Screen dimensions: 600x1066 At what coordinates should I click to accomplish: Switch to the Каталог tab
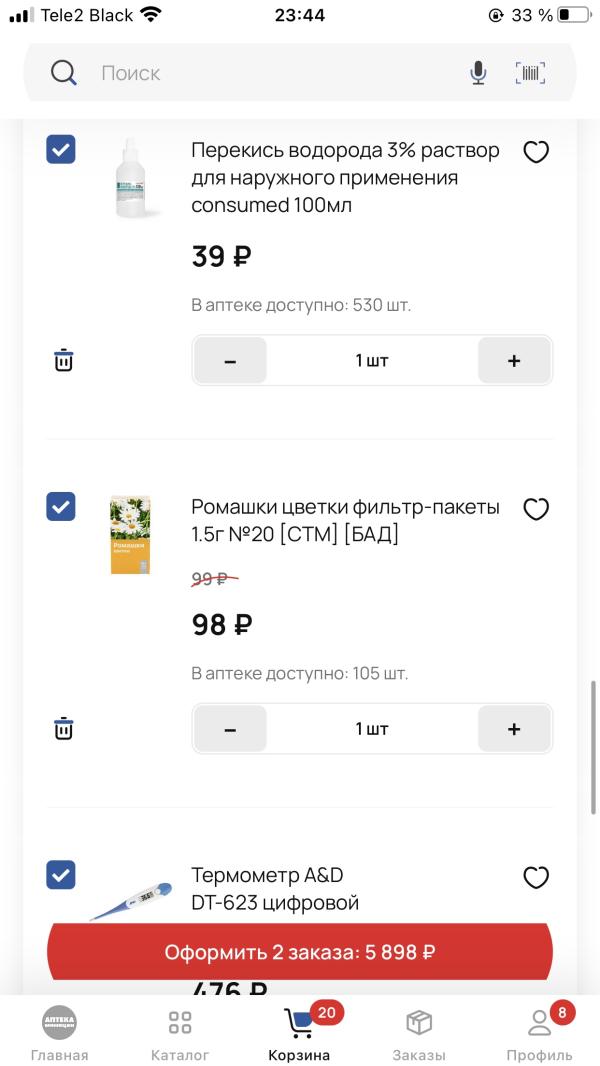coord(179,1035)
